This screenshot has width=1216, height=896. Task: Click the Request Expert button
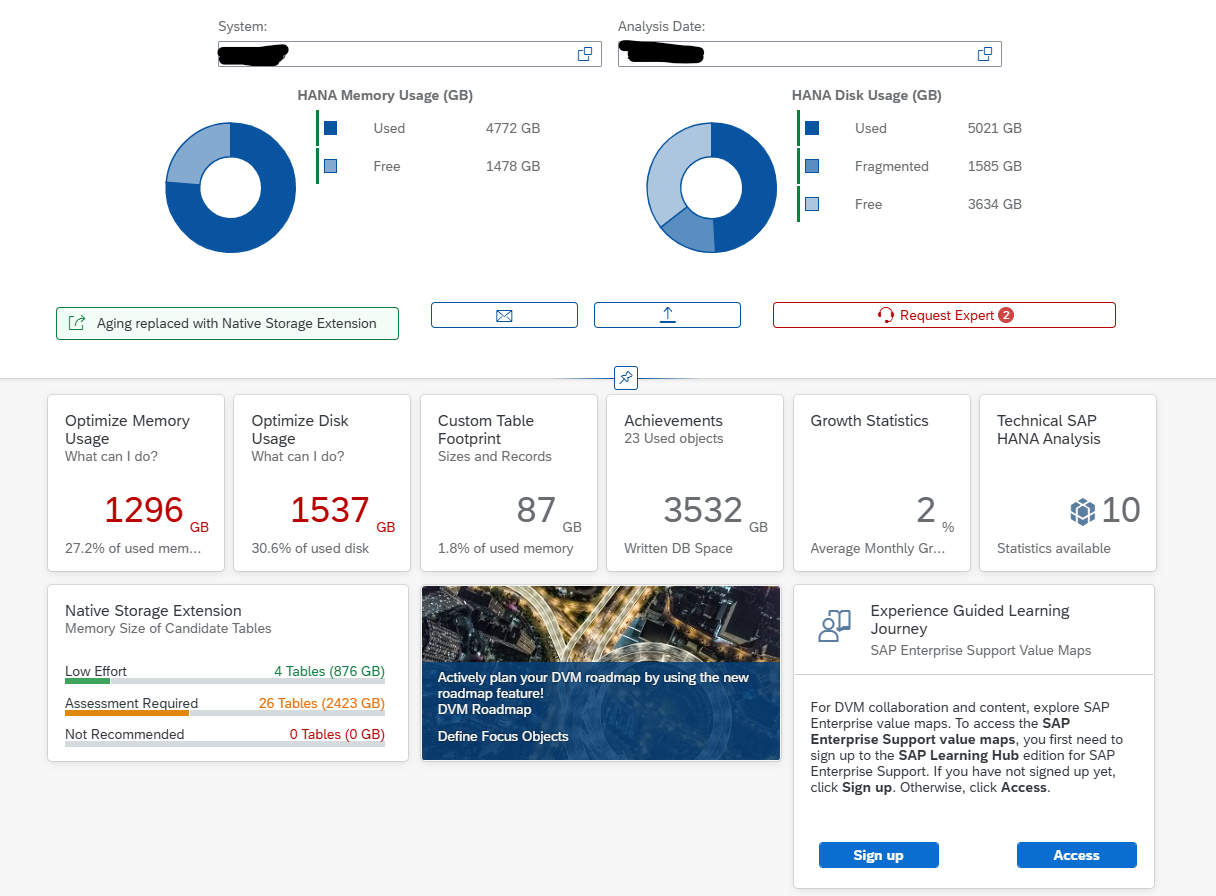pos(944,315)
